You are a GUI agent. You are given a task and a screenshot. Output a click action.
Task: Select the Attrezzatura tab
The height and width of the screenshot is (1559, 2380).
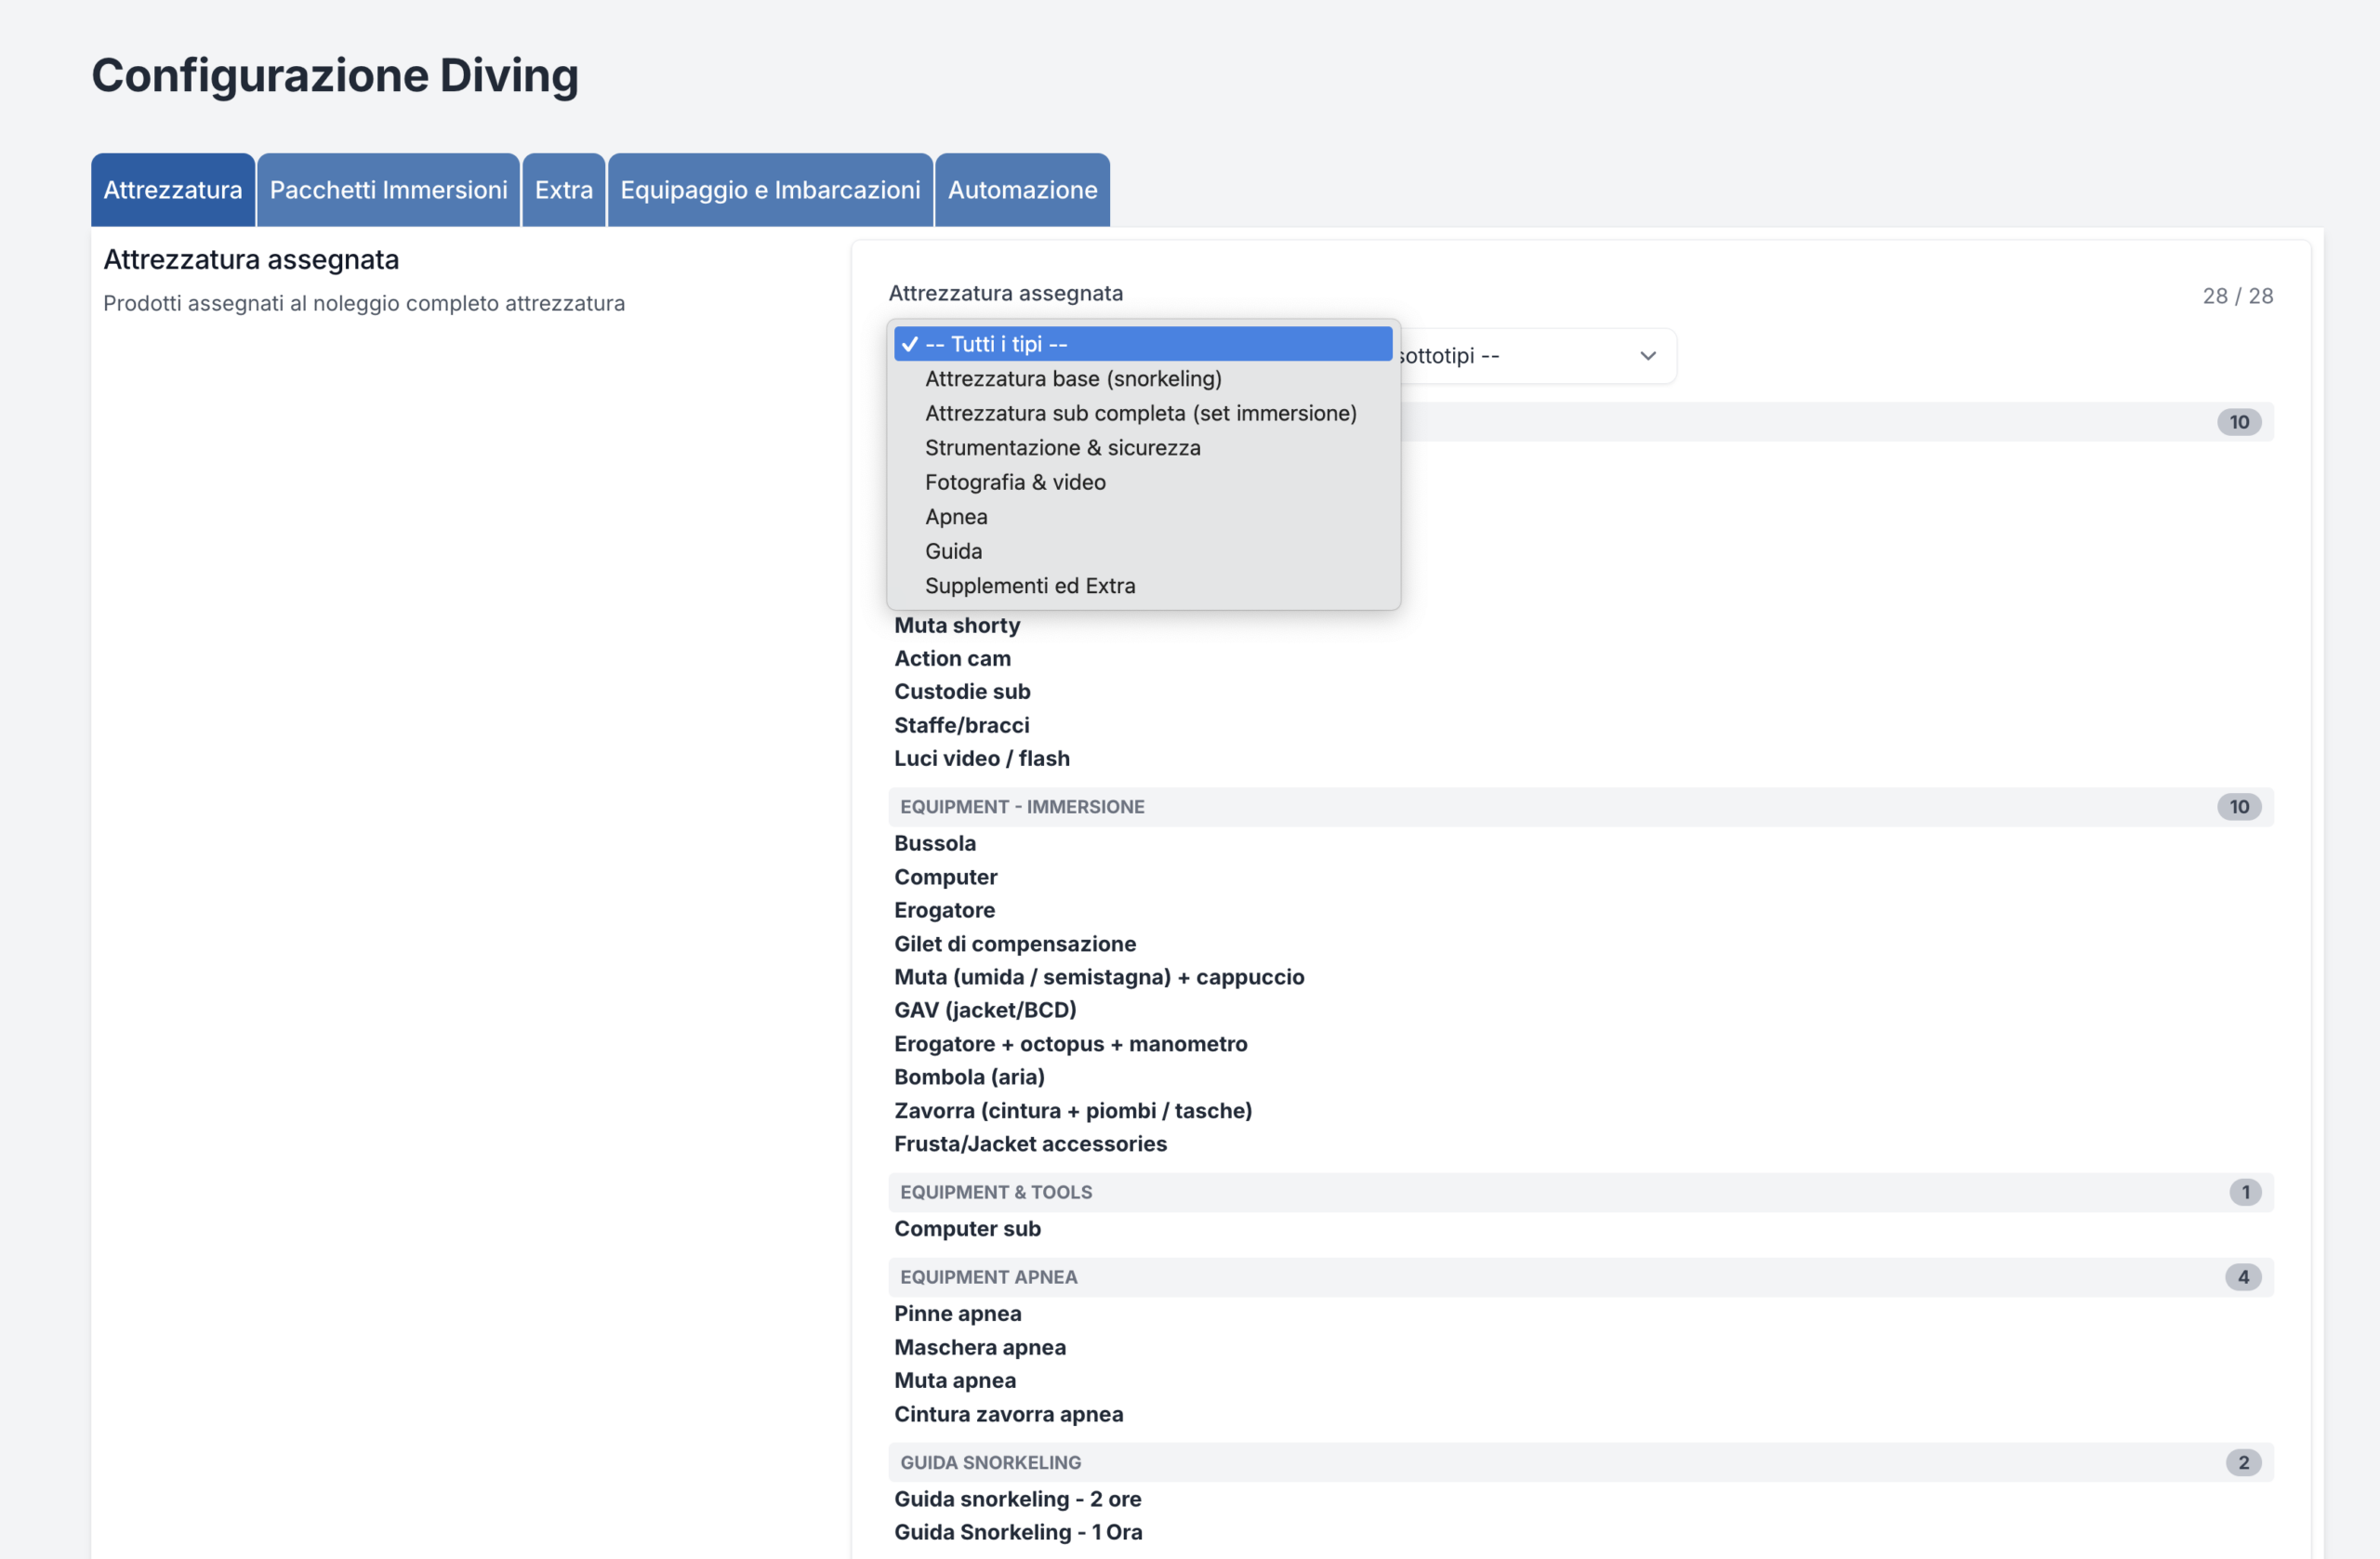tap(172, 190)
